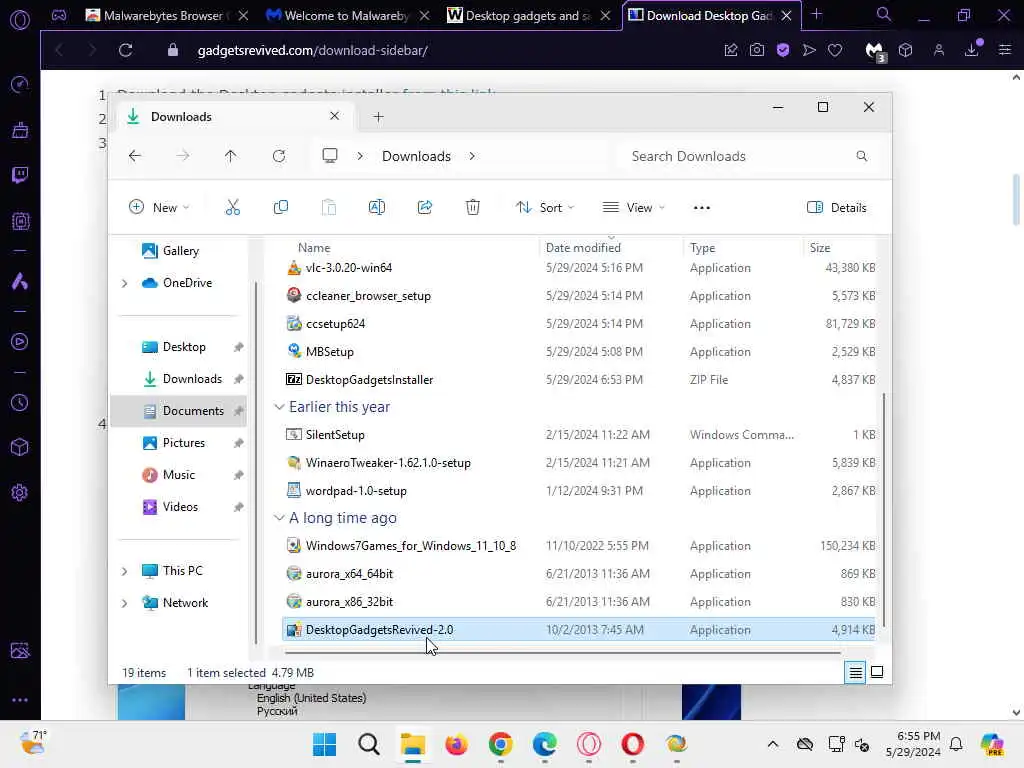This screenshot has height=768, width=1024.
Task: Open Opera GX sidebar settings gear
Action: point(20,492)
